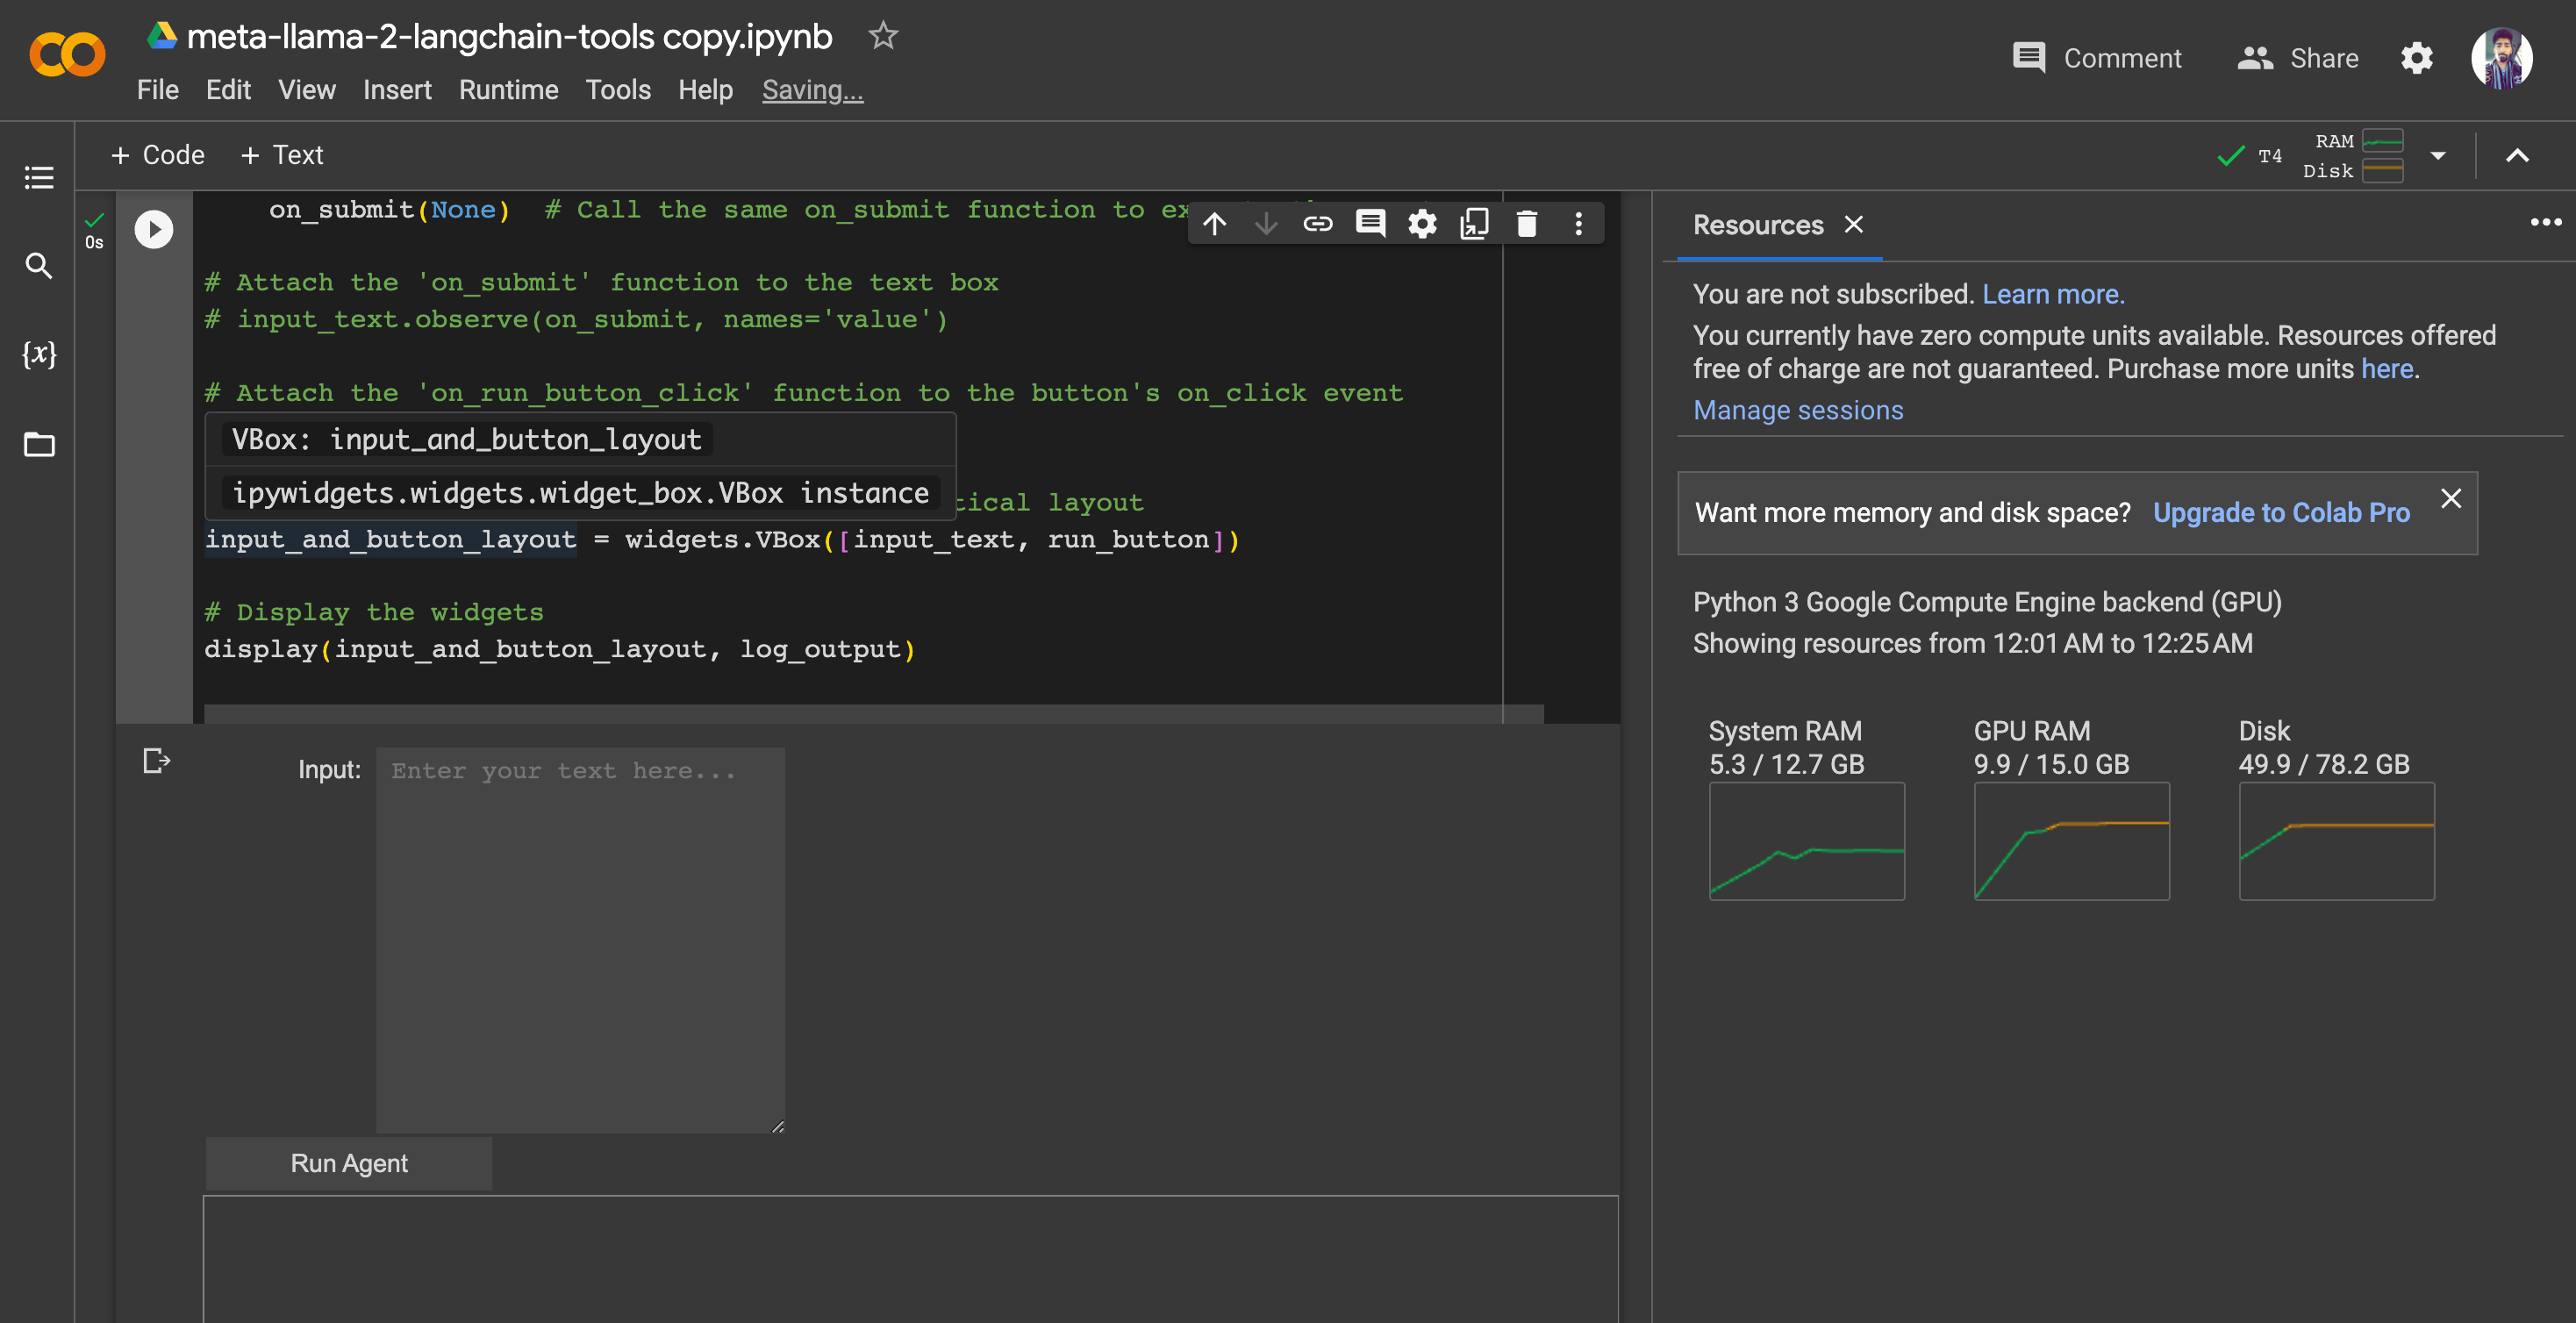Run the code cell with play button
2576x1323 pixels.
tap(154, 229)
